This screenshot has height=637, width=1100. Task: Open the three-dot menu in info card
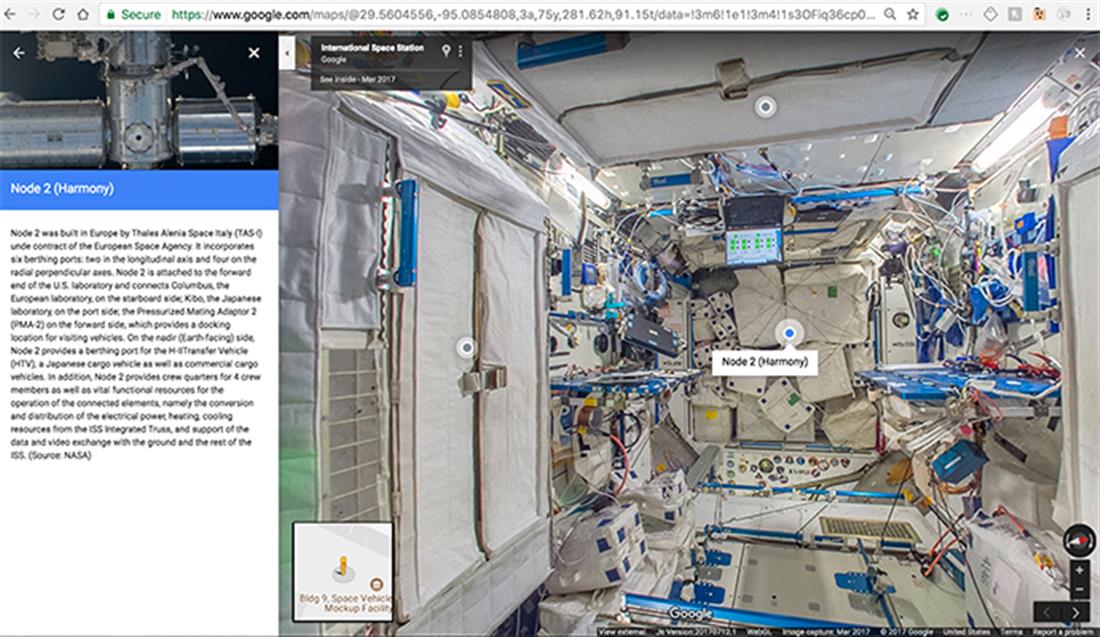[x=461, y=50]
